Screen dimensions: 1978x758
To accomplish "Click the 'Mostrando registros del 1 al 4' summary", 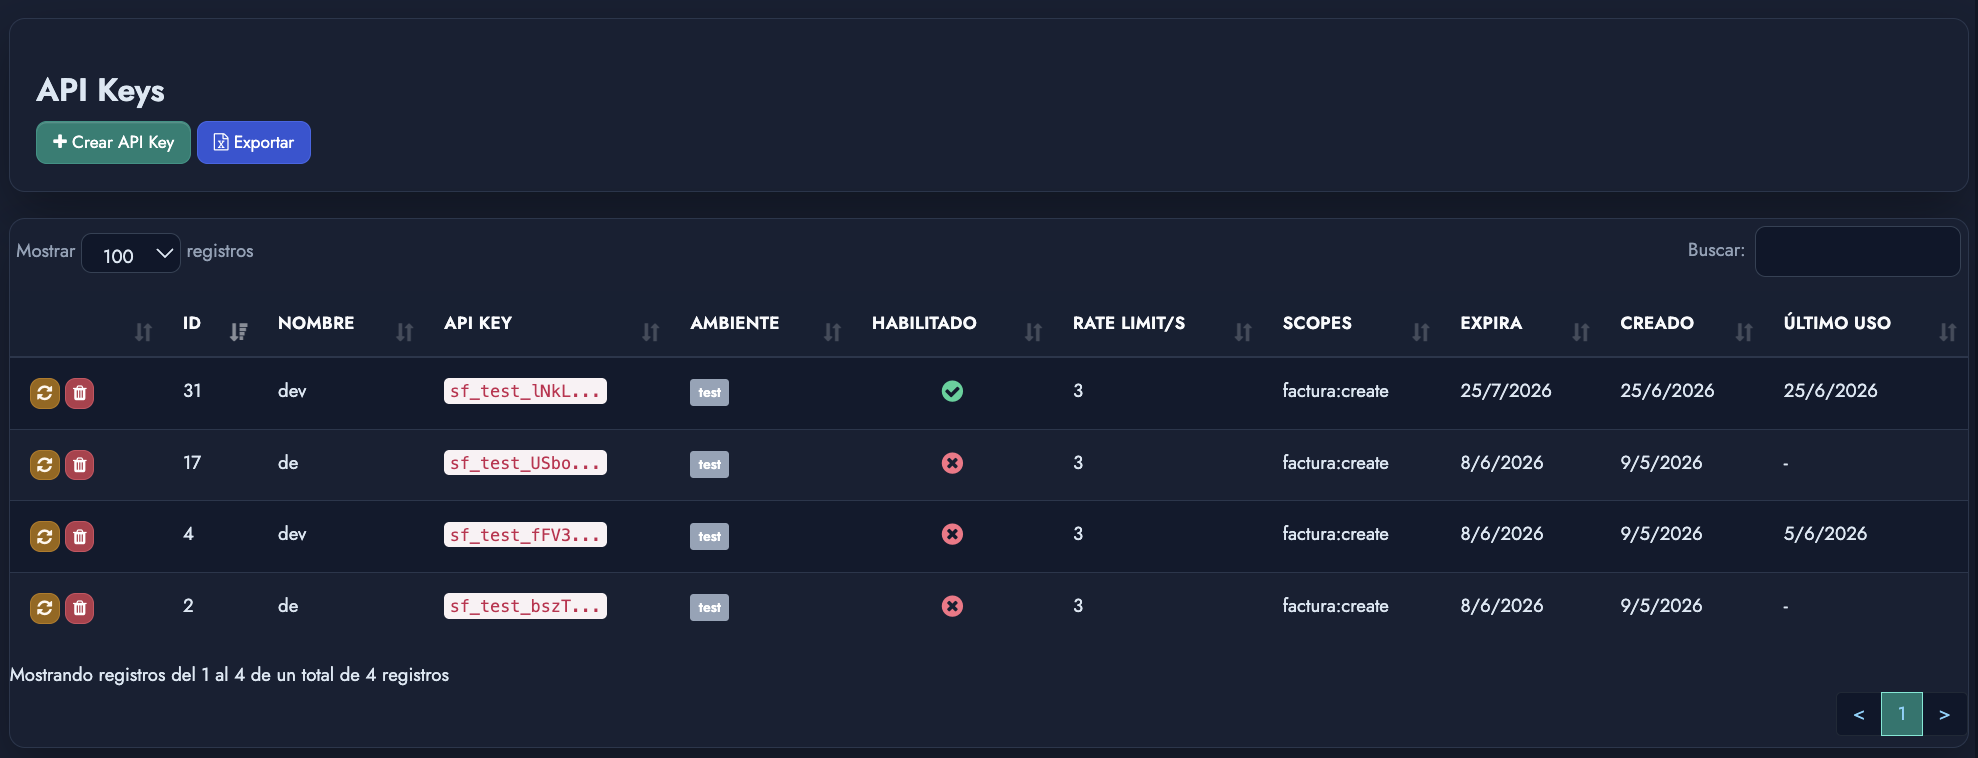I will click(x=229, y=675).
